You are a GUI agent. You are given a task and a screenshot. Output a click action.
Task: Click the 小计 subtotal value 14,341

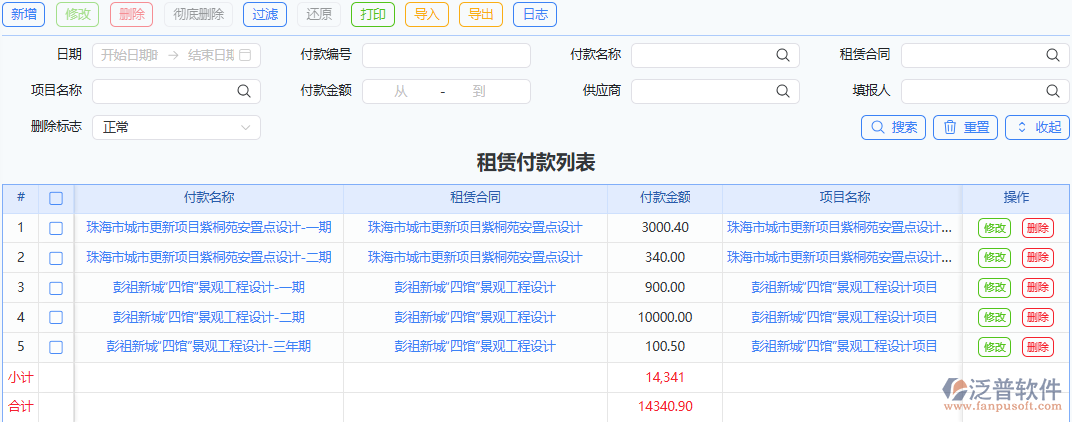tap(665, 377)
